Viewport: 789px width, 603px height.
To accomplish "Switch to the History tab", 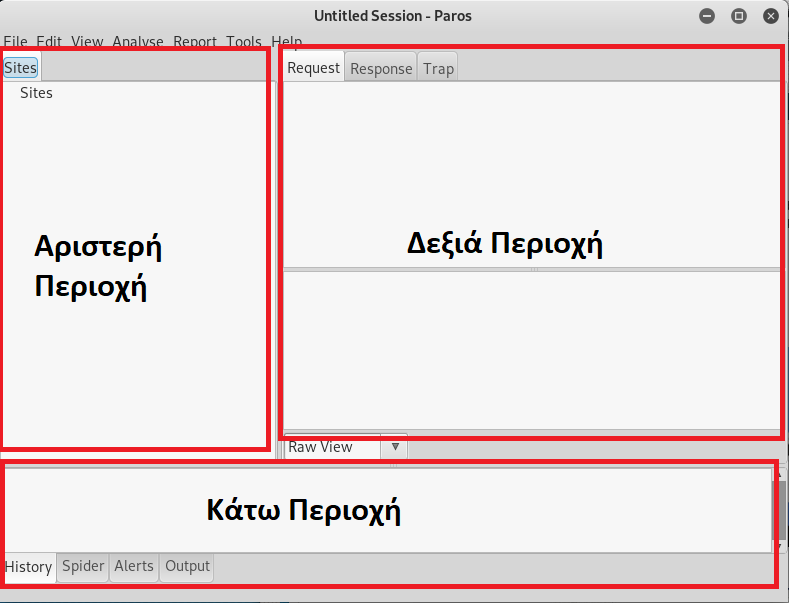I will pyautogui.click(x=29, y=567).
